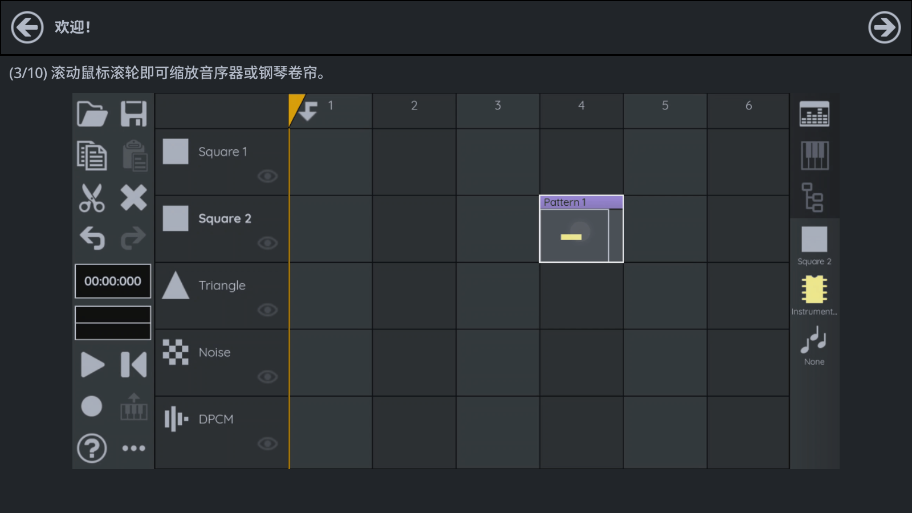Open more options via three dots
Image resolution: width=912 pixels, height=513 pixels.
tap(134, 448)
